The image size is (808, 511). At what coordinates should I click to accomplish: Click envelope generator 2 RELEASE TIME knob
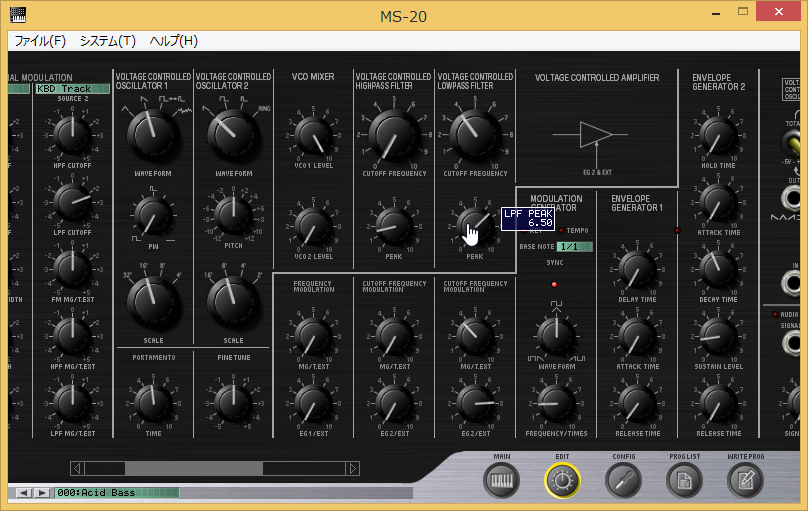point(718,403)
